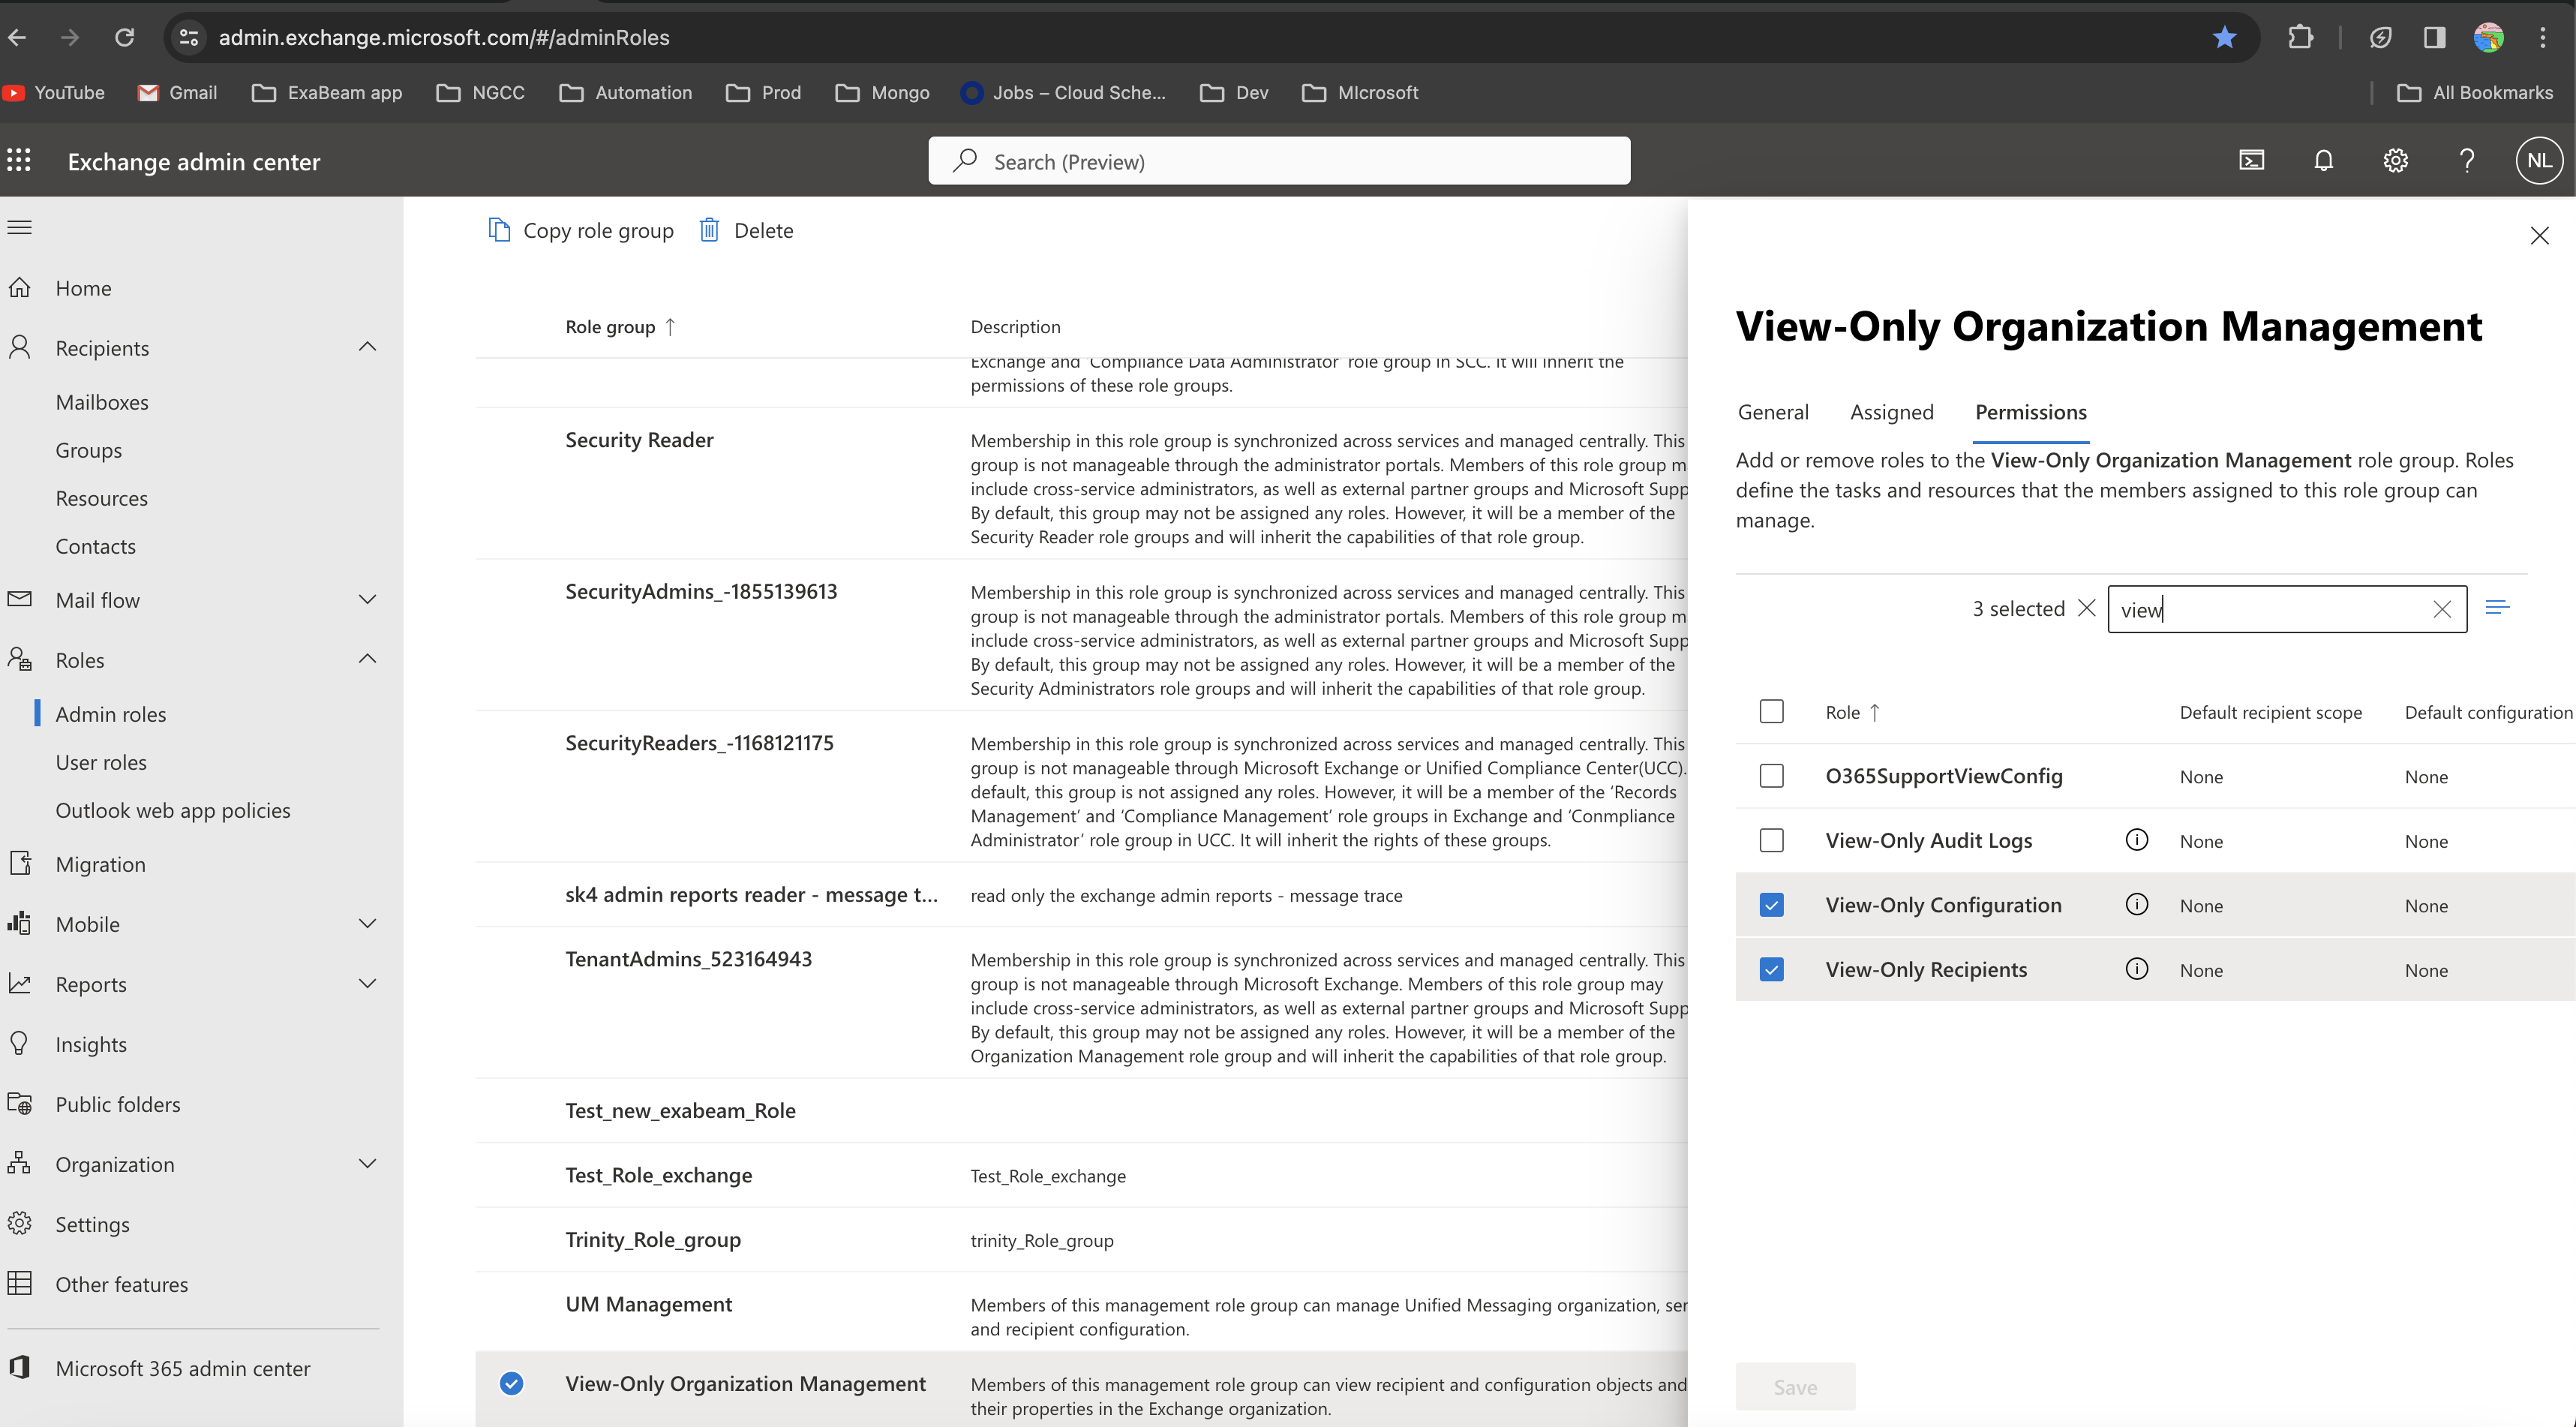Collapse the Recipients navigation section
Screen dimensions: 2576x1427
click(367, 347)
